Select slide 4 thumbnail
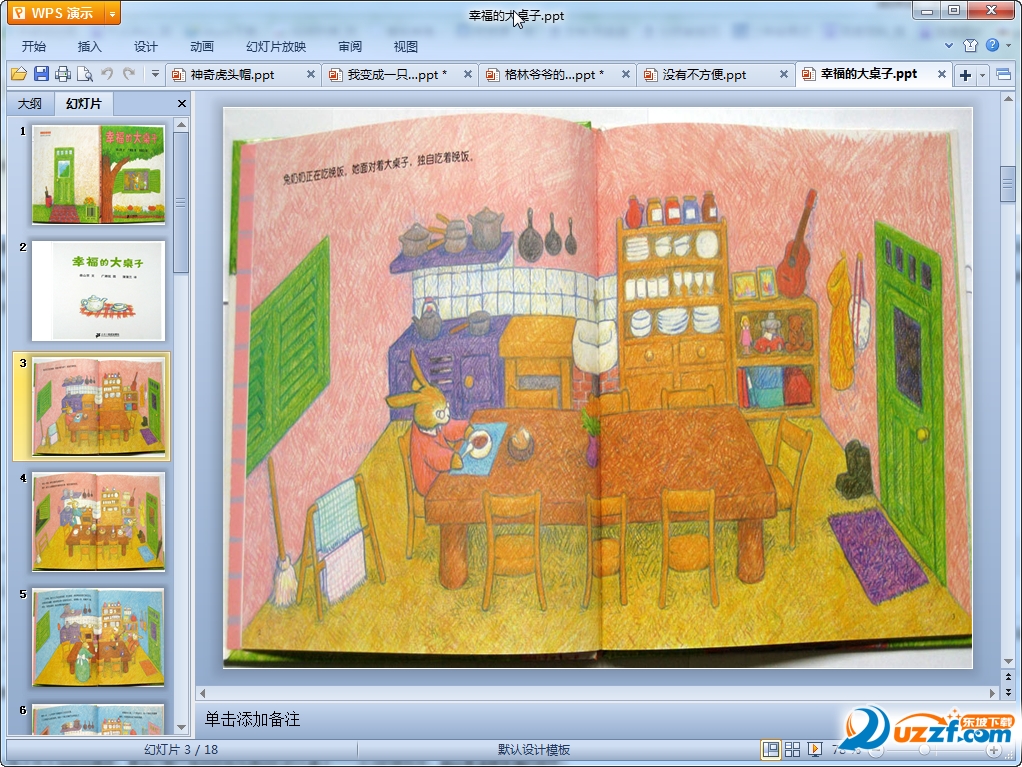 pos(98,522)
